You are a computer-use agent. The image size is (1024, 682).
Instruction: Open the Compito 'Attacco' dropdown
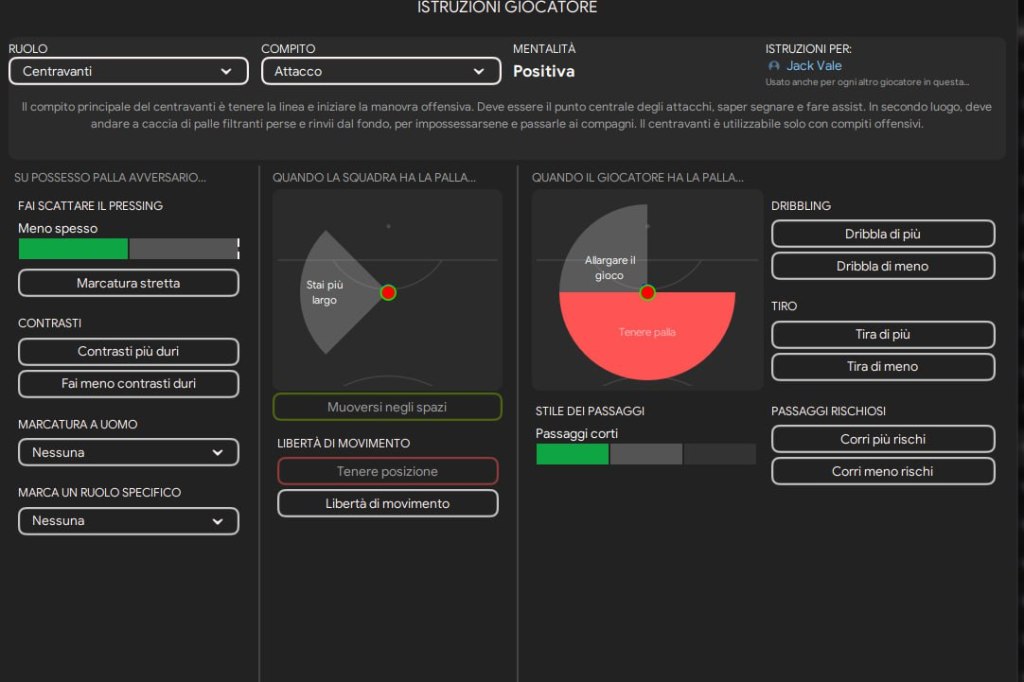click(x=381, y=71)
